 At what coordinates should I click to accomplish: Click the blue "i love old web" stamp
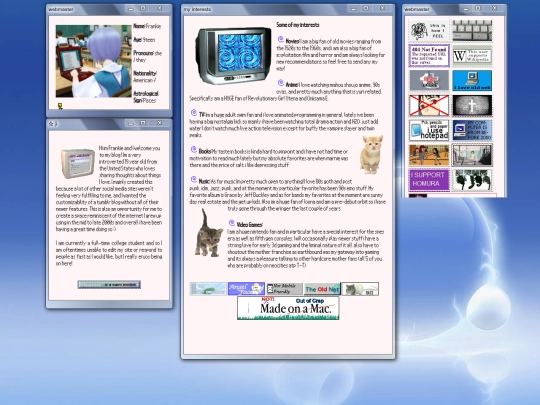[472, 80]
